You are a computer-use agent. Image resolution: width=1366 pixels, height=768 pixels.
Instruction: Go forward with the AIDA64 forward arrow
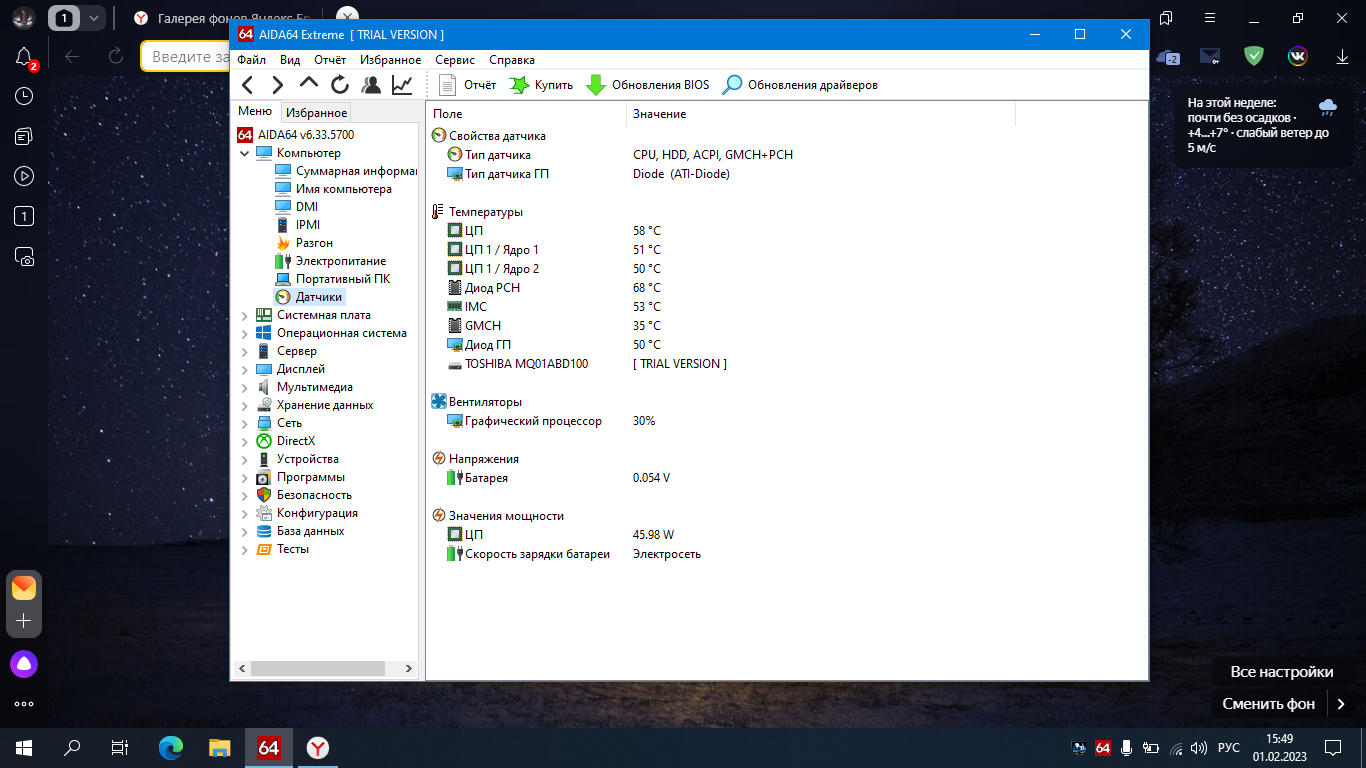[278, 85]
